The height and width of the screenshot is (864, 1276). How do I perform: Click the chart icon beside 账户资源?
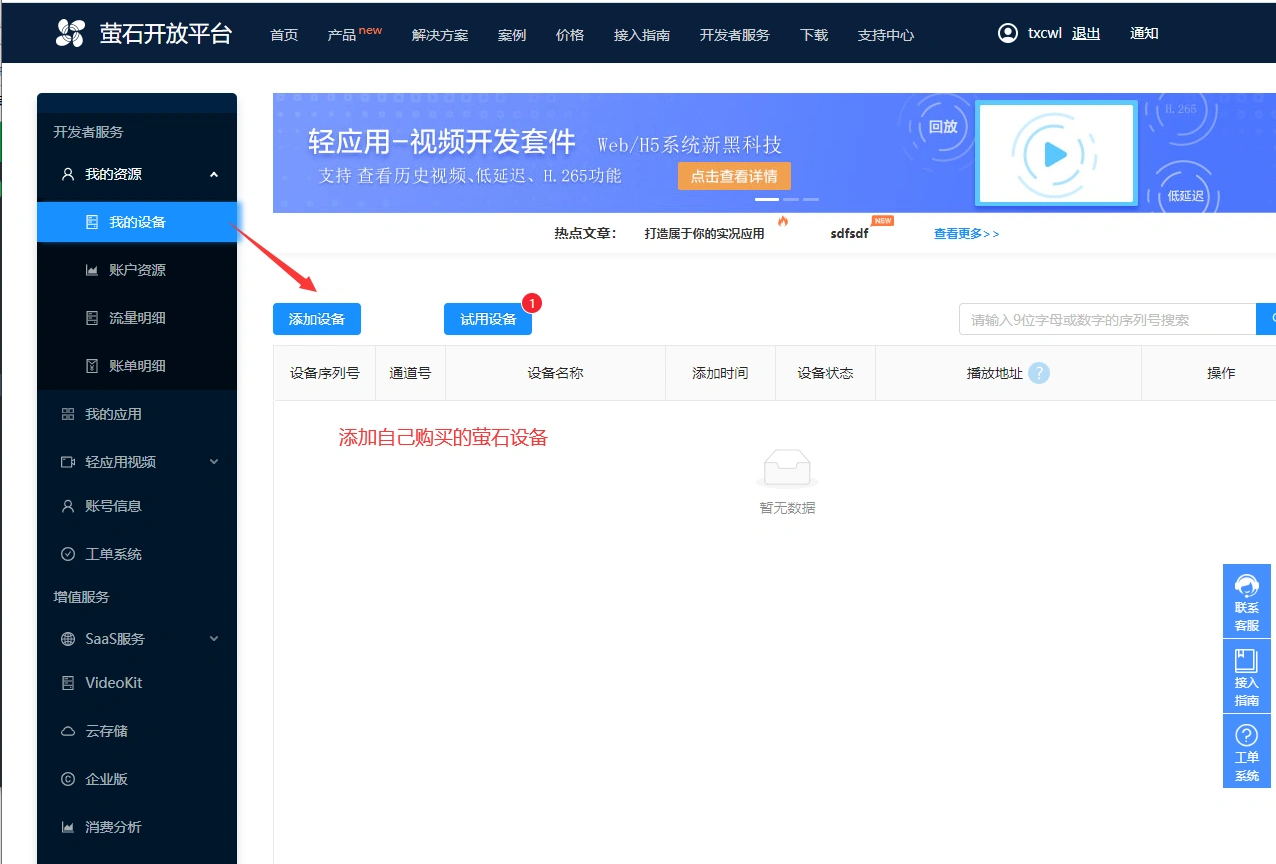[x=92, y=270]
